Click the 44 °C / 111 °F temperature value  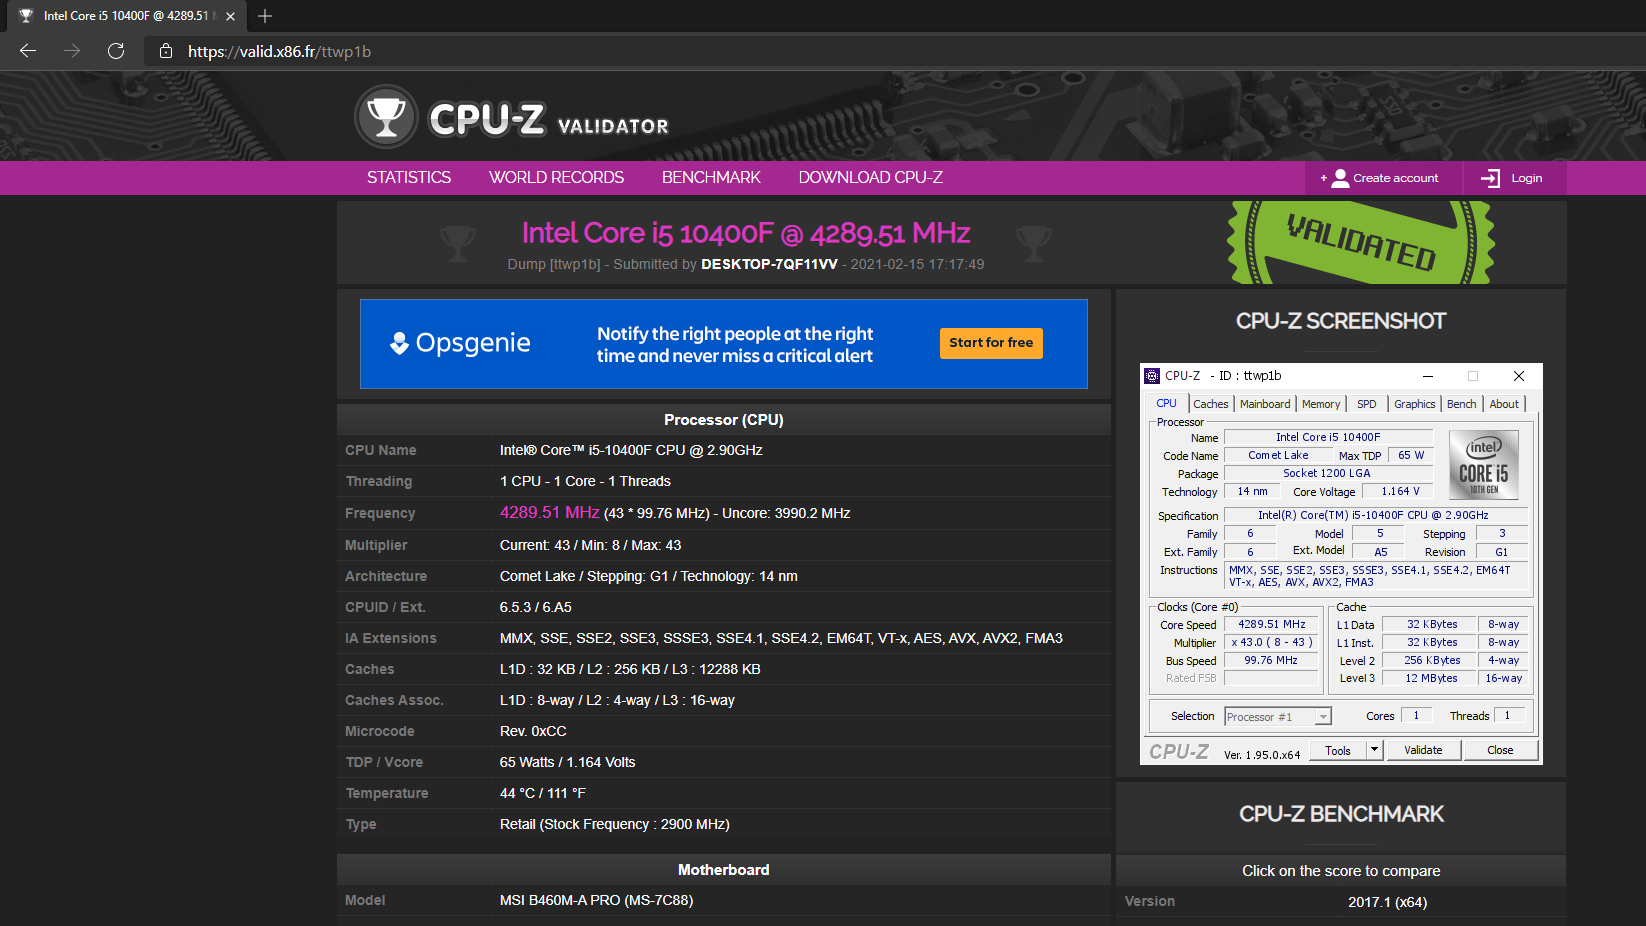(x=543, y=793)
